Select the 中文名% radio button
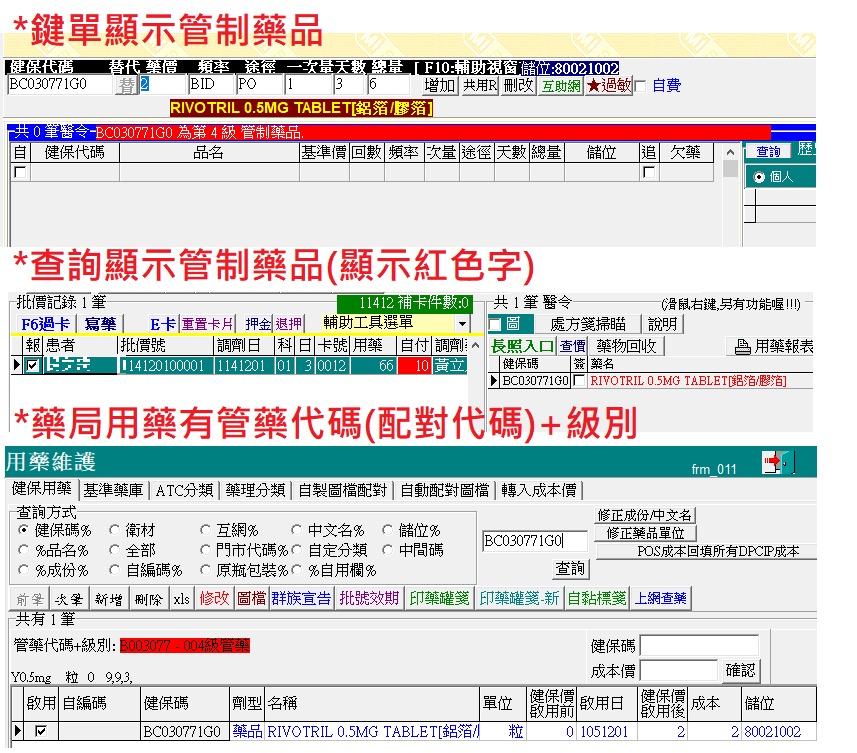 pyautogui.click(x=297, y=531)
